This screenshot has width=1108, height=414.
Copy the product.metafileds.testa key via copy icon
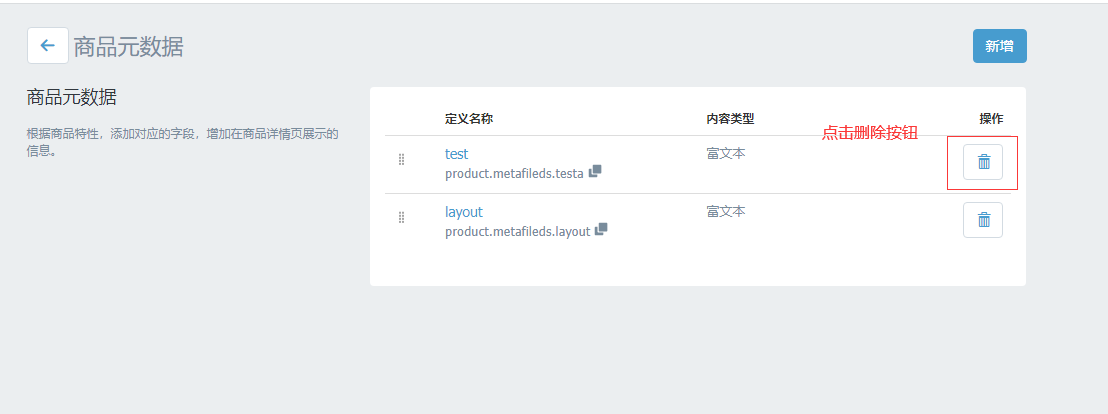pos(595,171)
